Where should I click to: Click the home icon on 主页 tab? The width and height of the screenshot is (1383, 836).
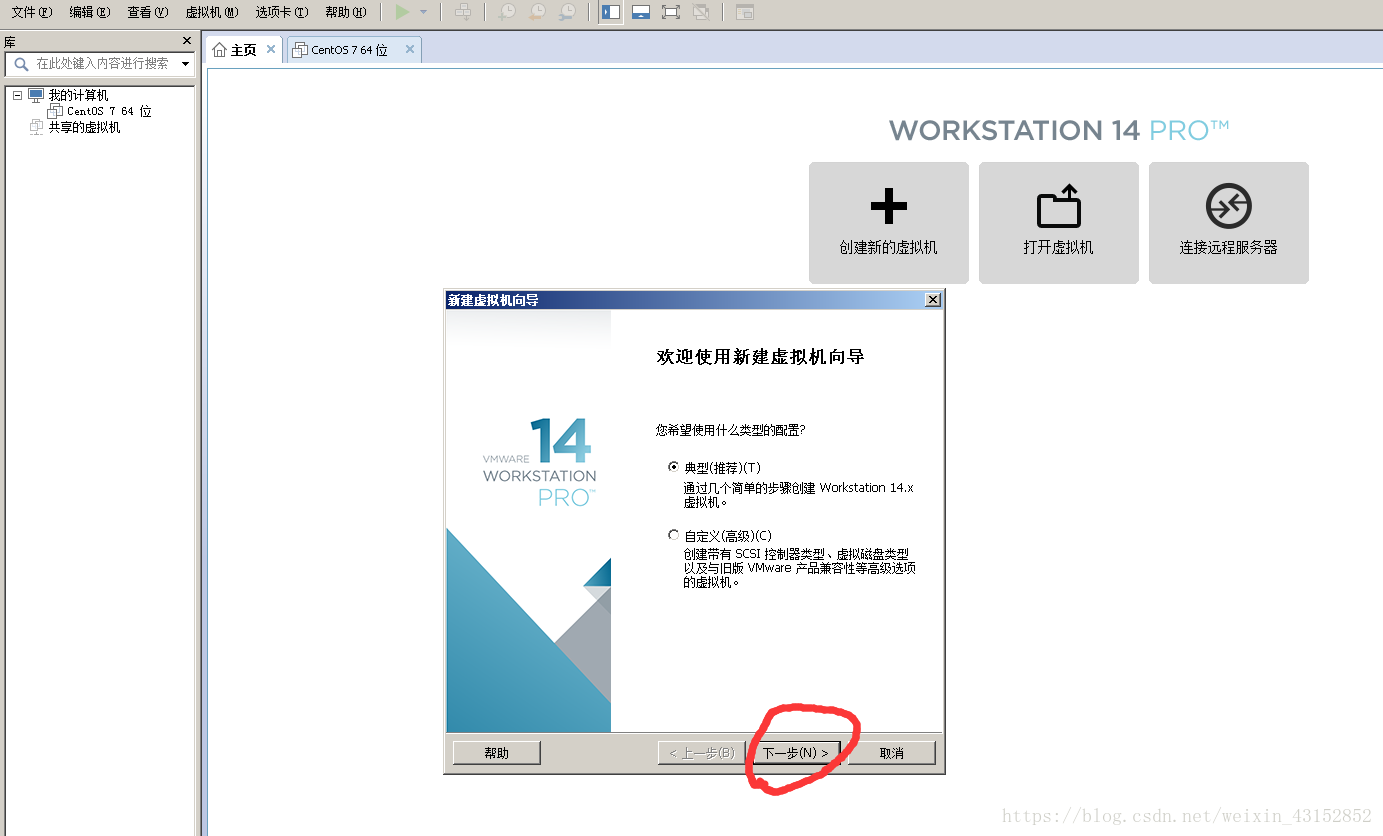220,50
